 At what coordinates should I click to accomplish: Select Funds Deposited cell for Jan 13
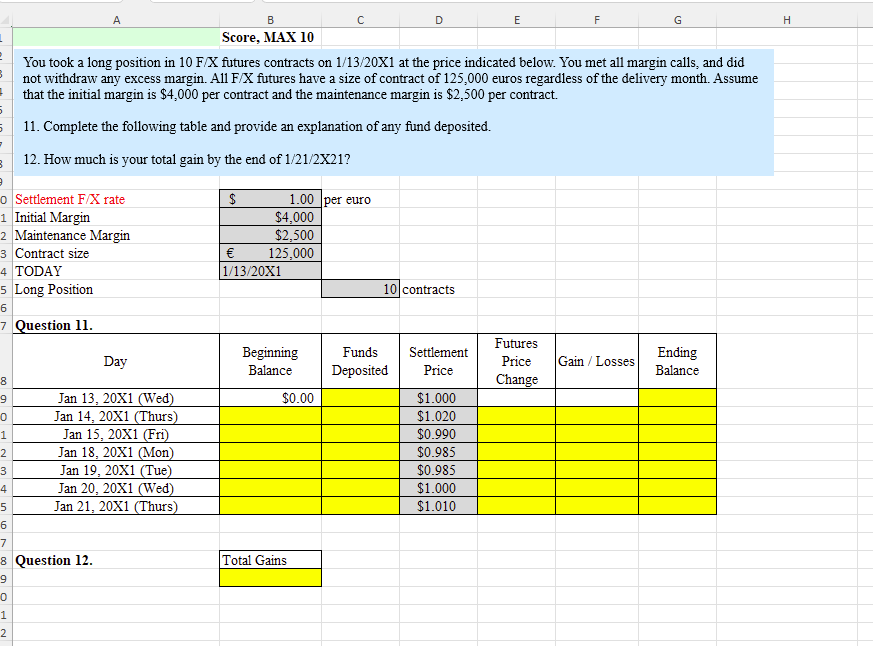360,398
